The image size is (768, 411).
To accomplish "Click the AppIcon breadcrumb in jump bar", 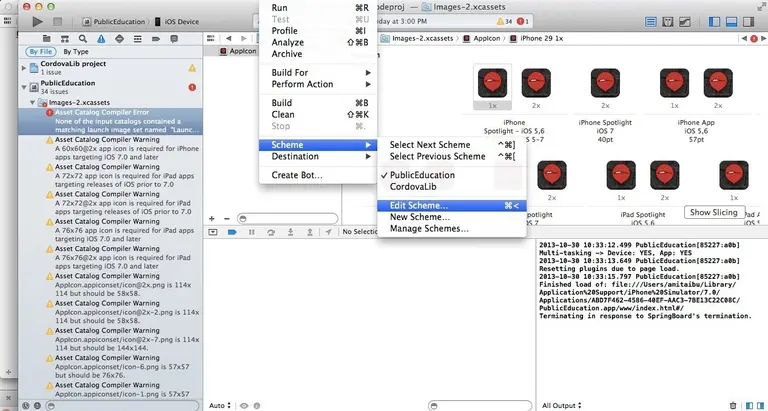I will [x=481, y=38].
